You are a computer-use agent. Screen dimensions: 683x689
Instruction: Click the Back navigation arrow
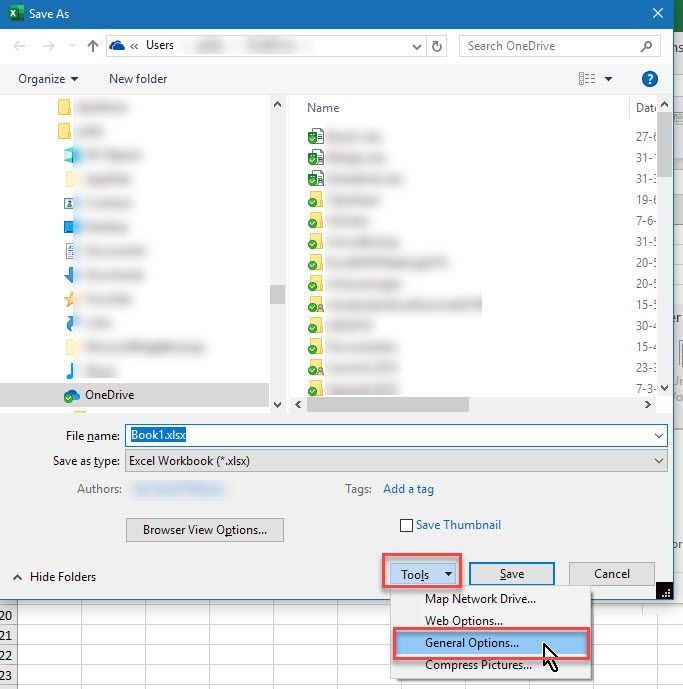(19, 46)
